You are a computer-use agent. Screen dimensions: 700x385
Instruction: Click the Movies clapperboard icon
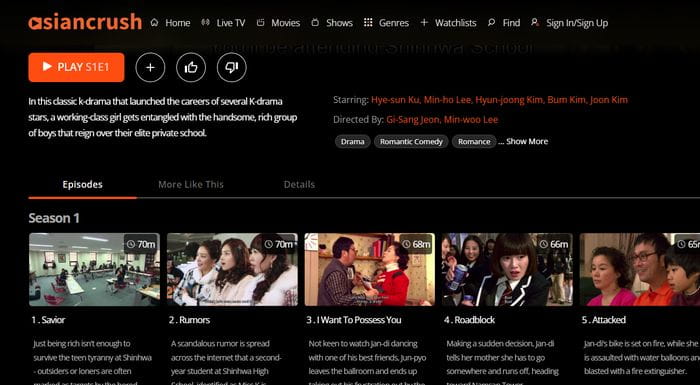260,22
